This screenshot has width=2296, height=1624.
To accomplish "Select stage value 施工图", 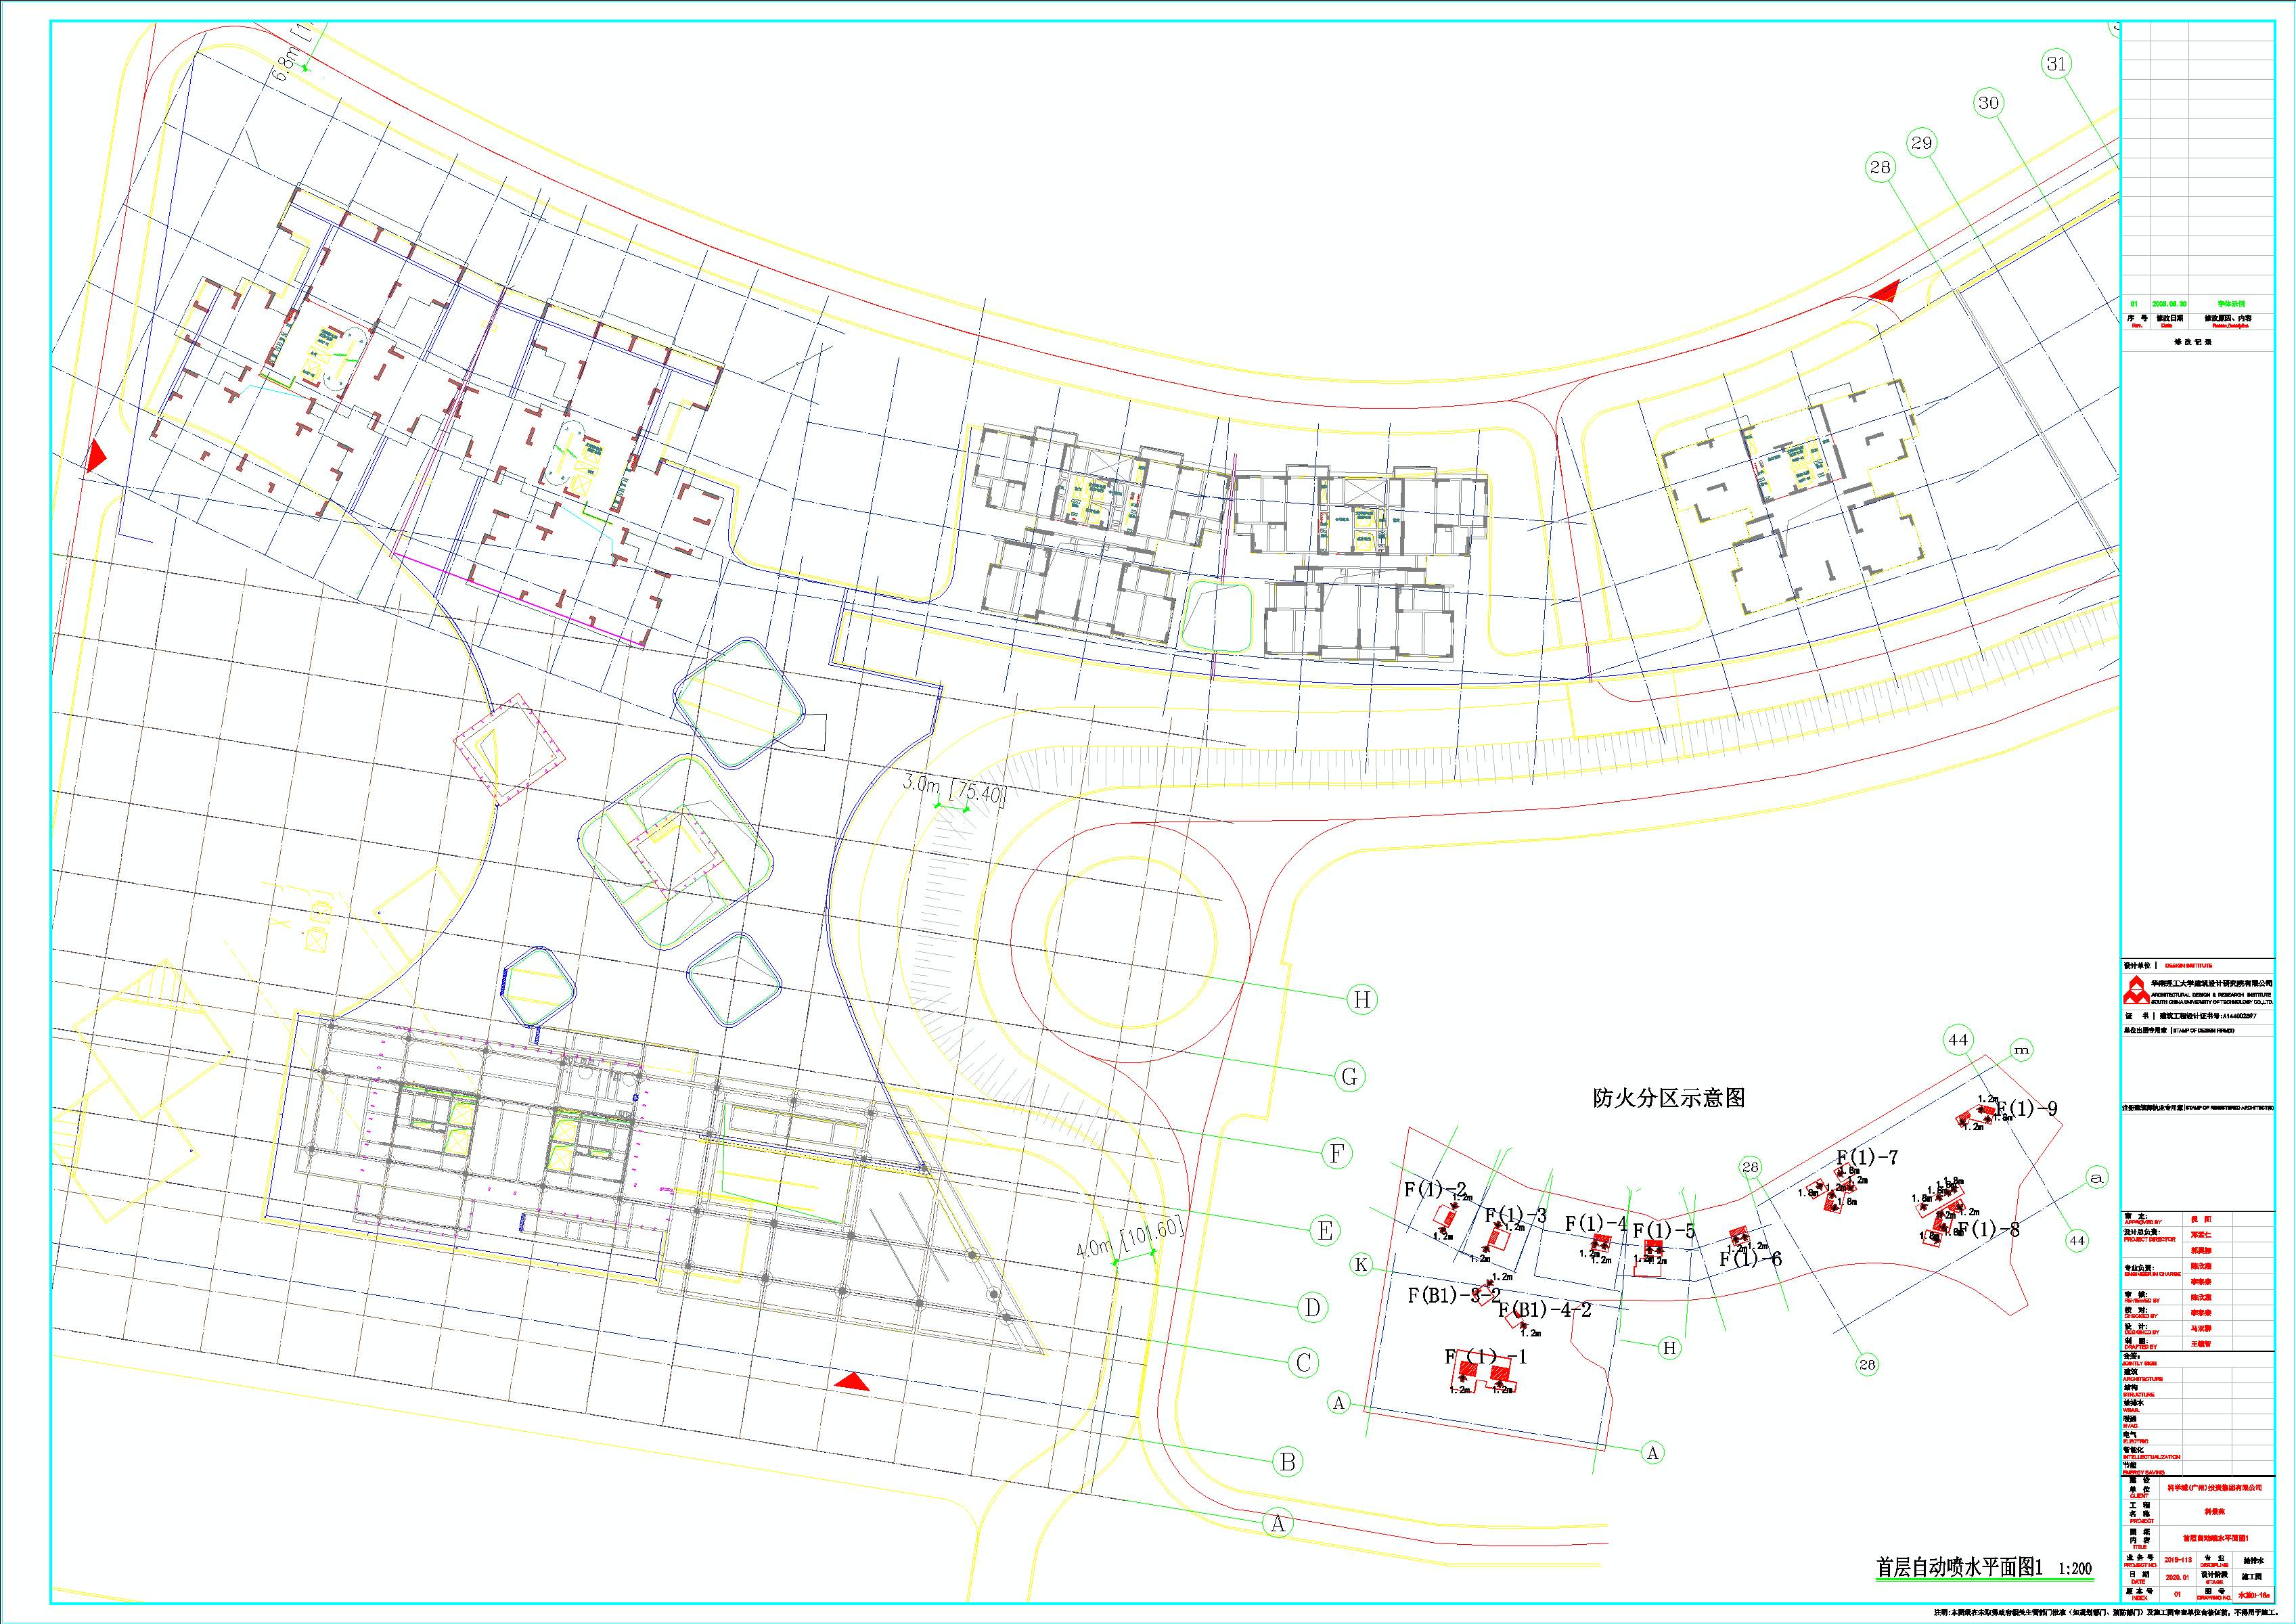I will (2252, 1577).
